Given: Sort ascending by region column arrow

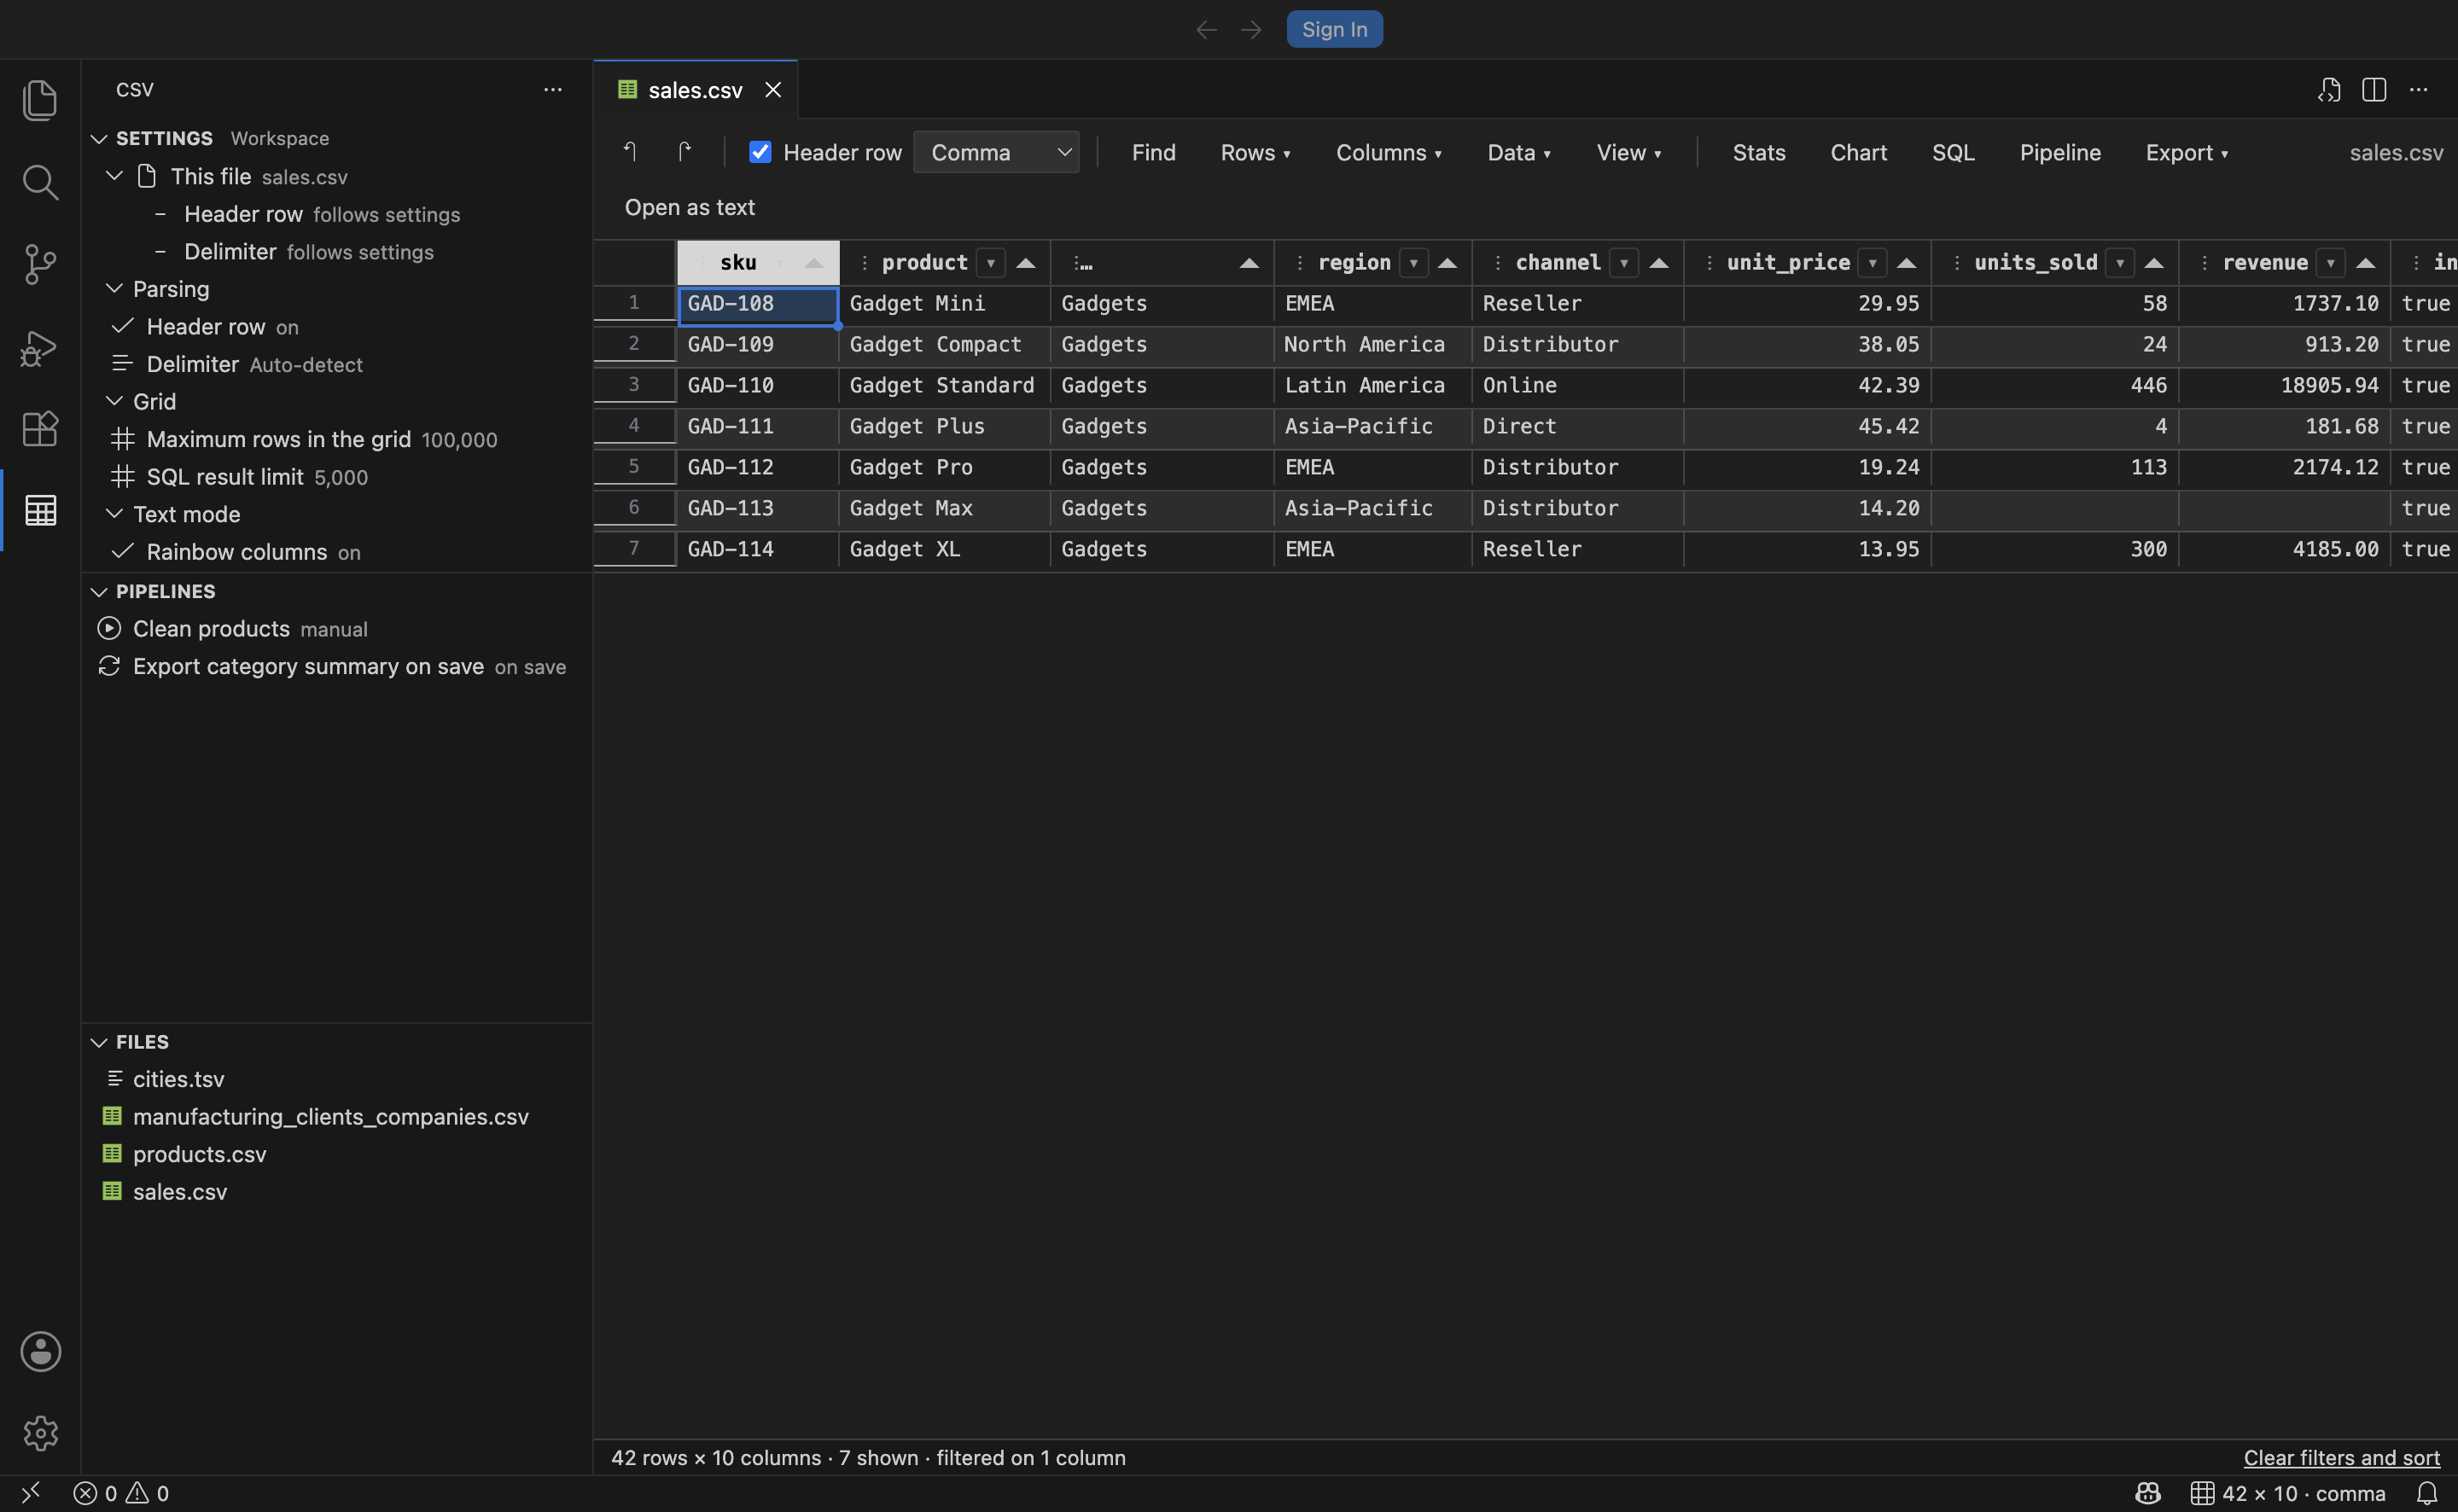Looking at the screenshot, I should coord(1447,263).
